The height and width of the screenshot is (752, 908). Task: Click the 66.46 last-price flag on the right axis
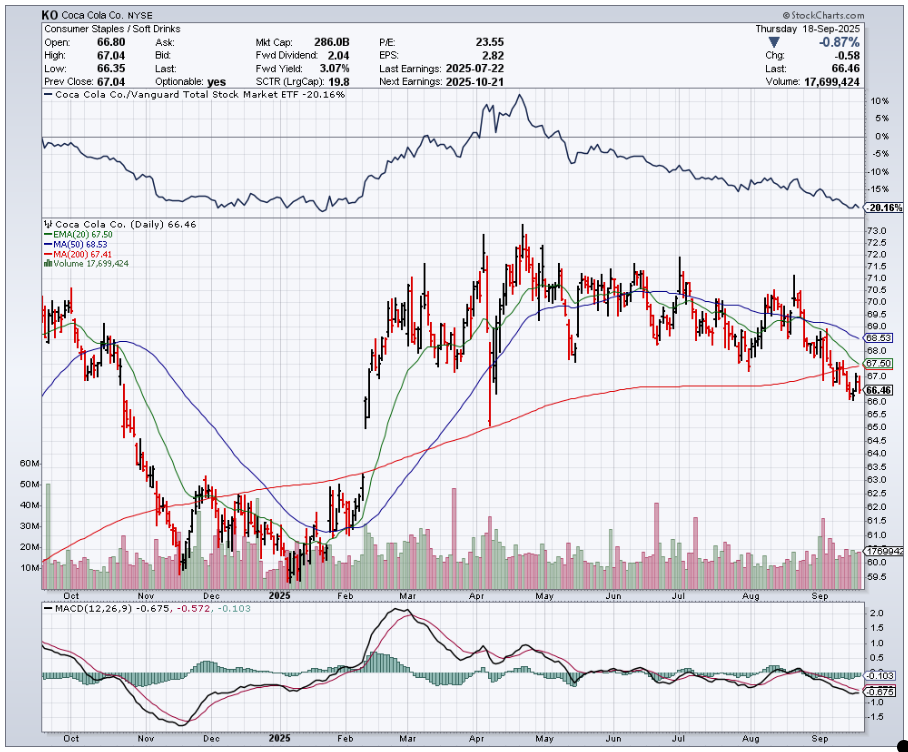click(x=878, y=390)
